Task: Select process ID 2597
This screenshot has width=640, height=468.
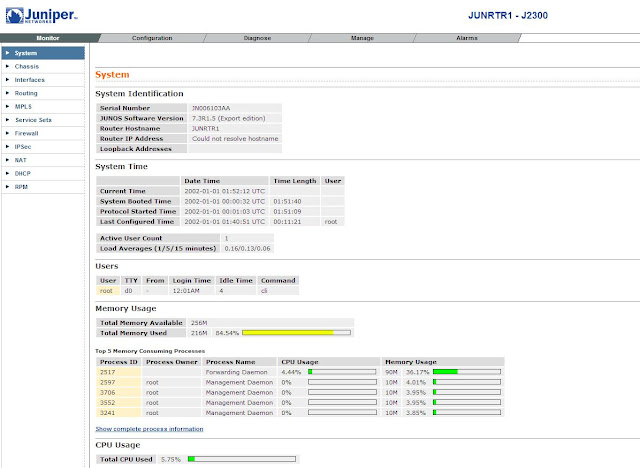Action: coord(119,382)
